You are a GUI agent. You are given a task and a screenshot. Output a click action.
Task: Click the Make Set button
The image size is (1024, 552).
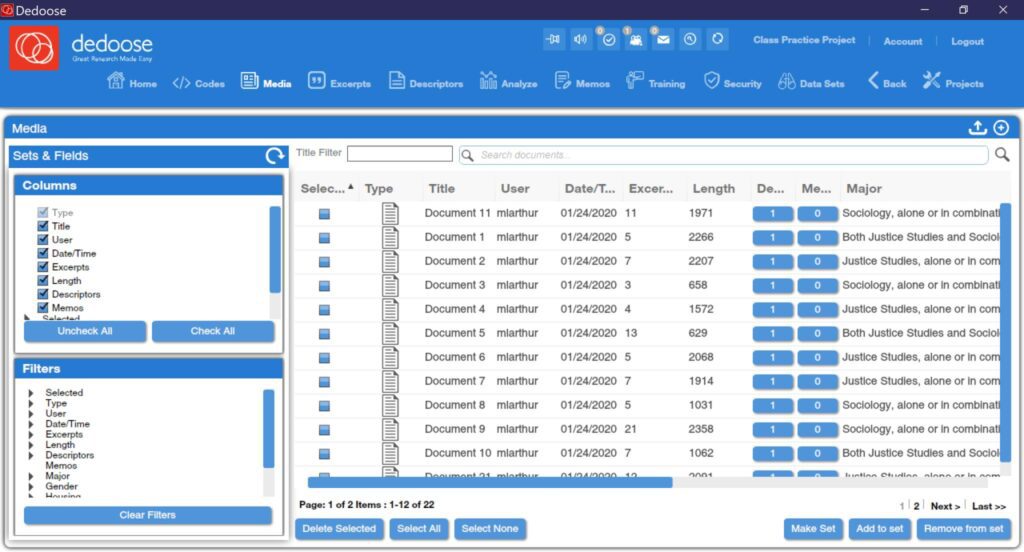coord(813,528)
